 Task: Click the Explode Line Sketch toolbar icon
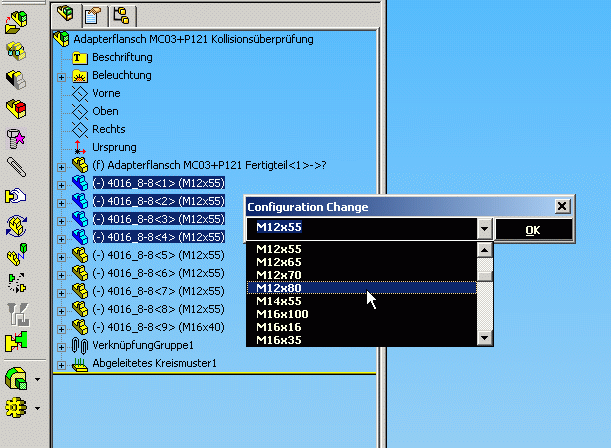[x=18, y=314]
